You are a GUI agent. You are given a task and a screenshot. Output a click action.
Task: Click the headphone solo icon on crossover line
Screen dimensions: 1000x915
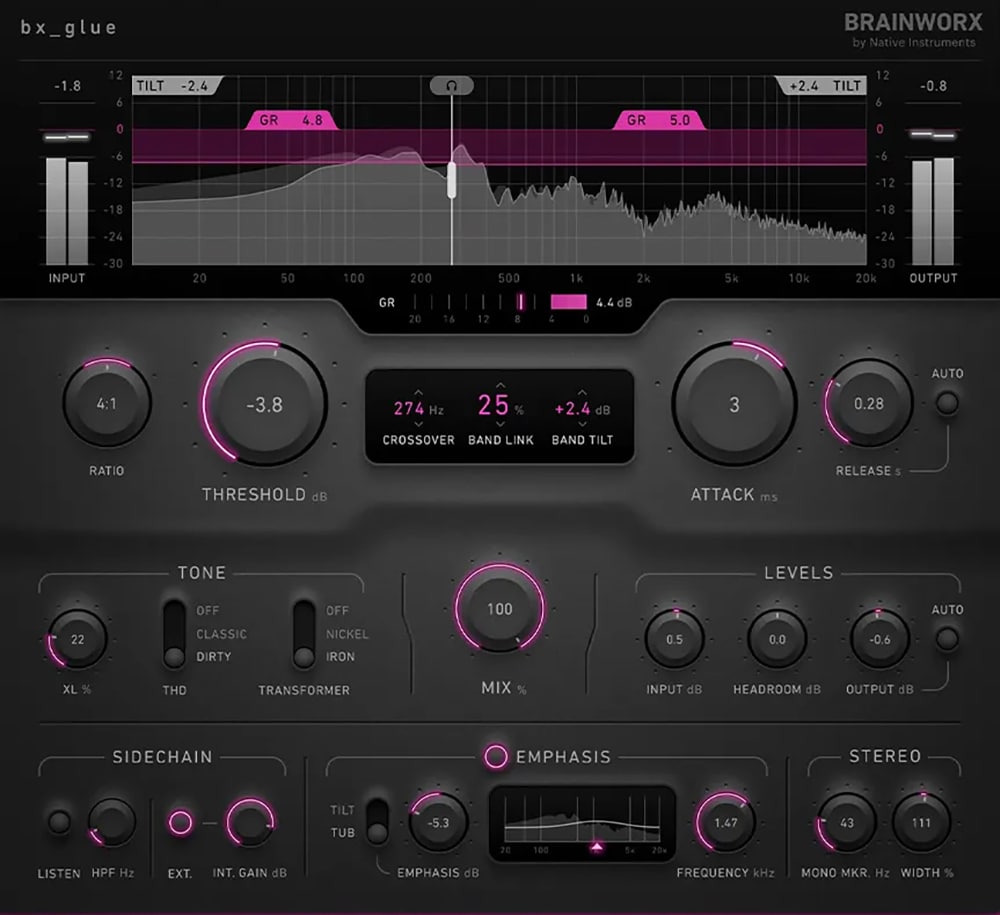coord(452,86)
